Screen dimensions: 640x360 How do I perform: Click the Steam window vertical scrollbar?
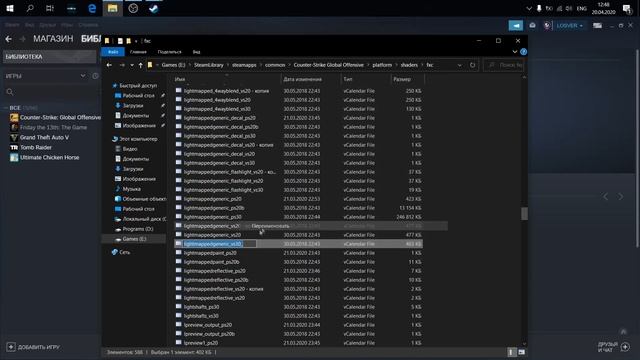point(637,148)
